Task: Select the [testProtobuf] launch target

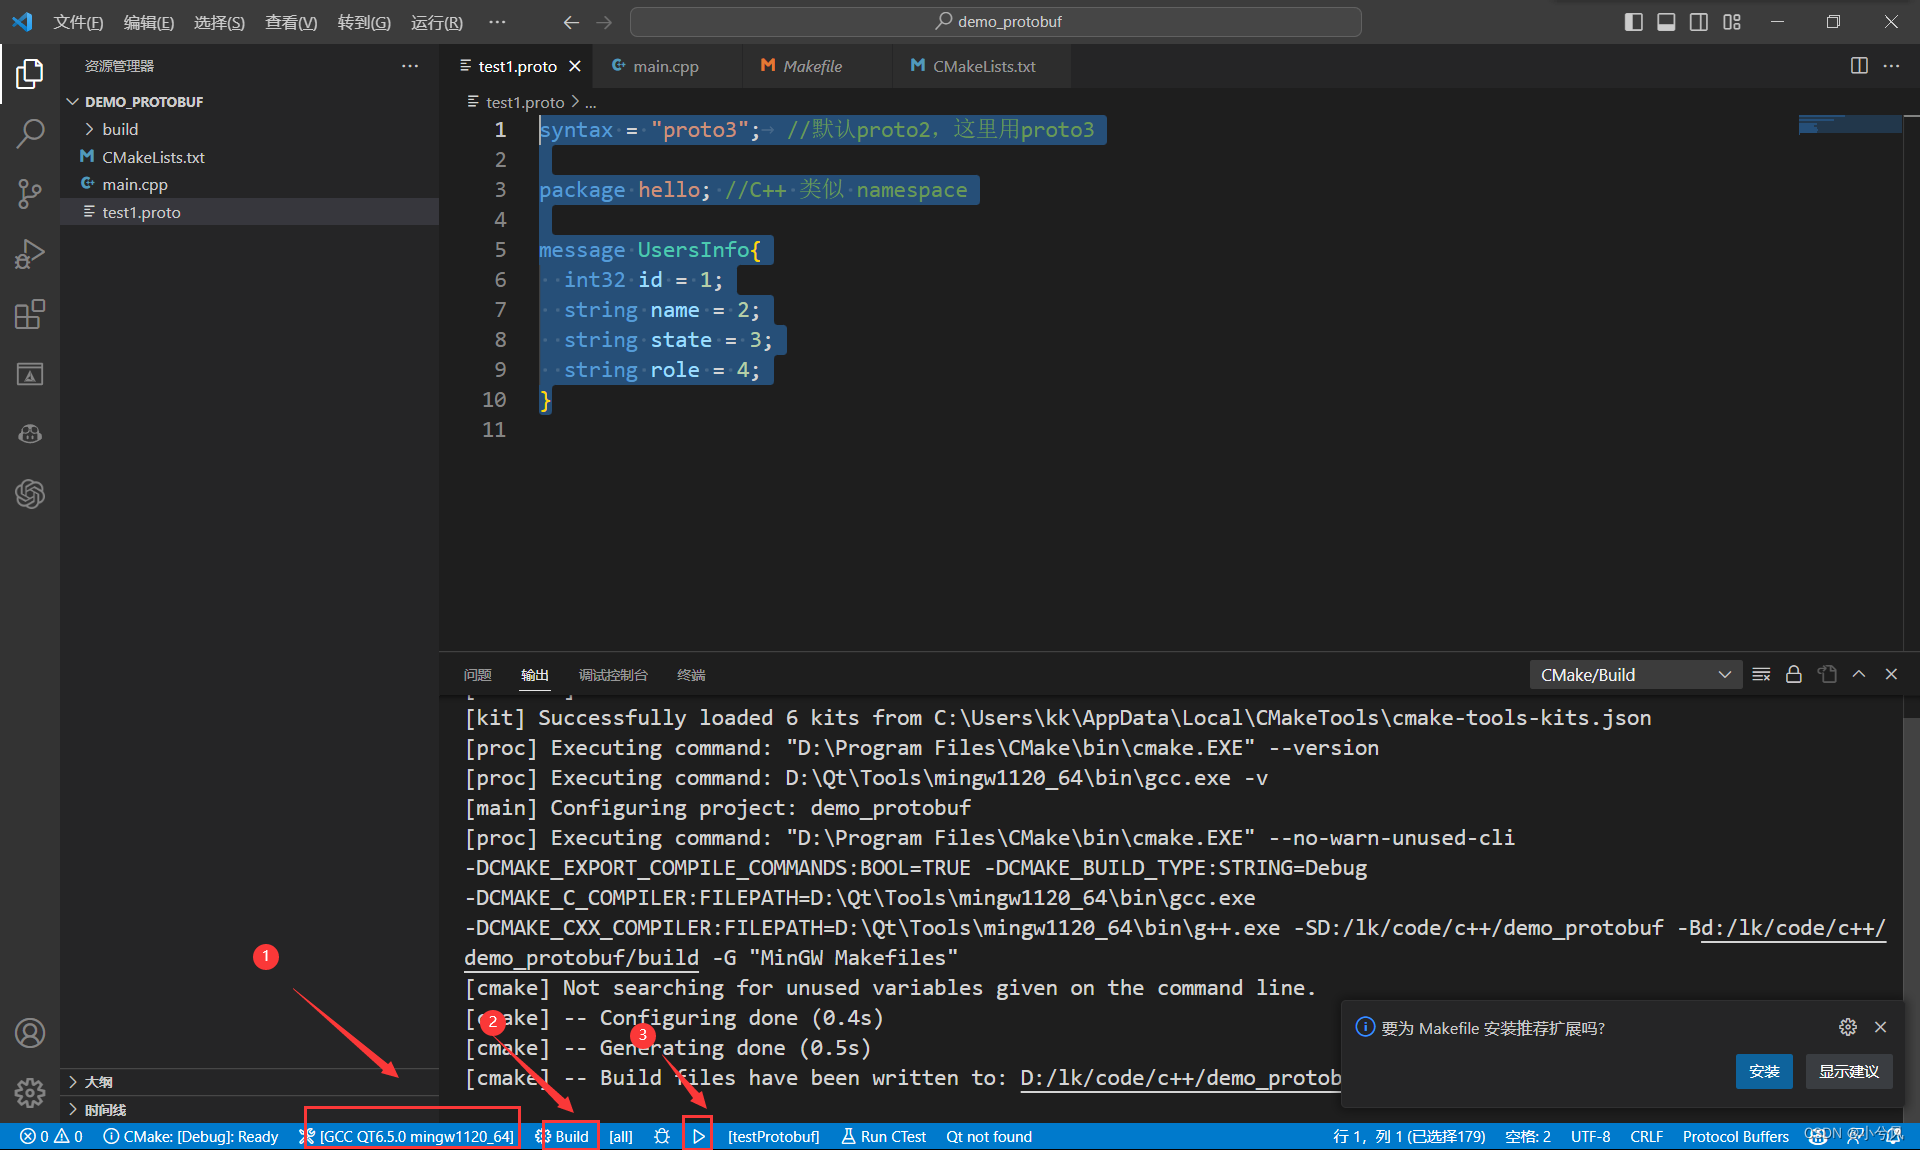Action: 774,1136
